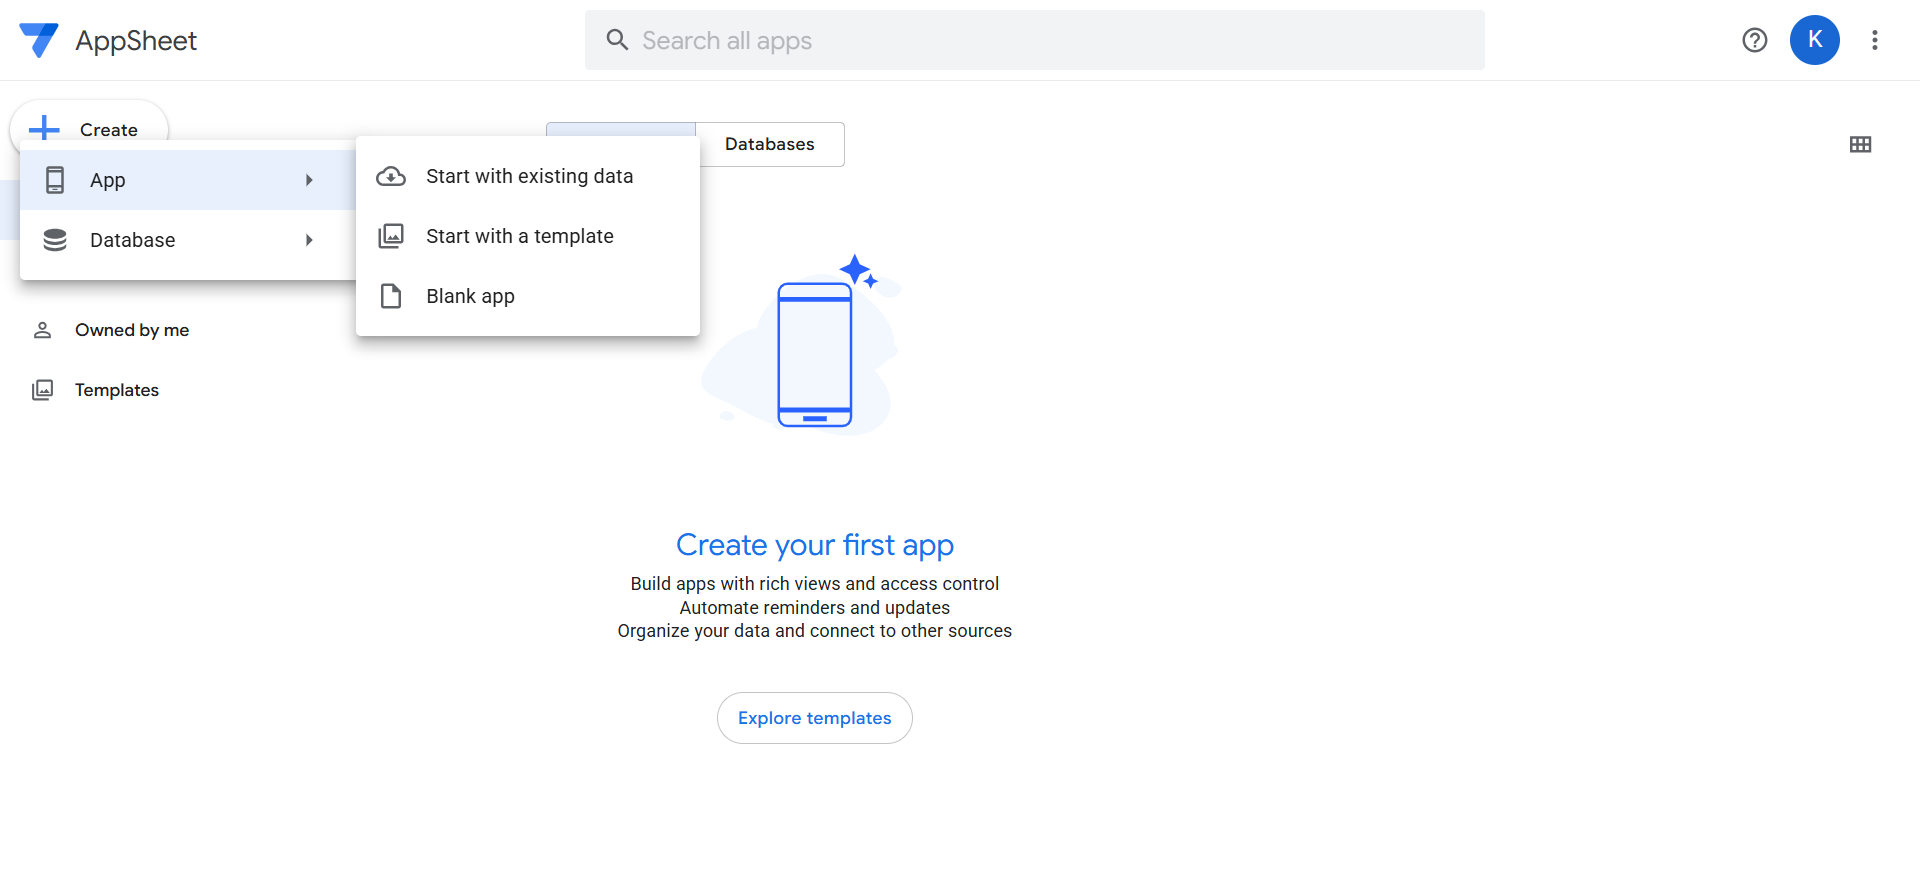Focus the Search all apps field
Image resolution: width=1920 pixels, height=869 pixels.
(x=1035, y=40)
